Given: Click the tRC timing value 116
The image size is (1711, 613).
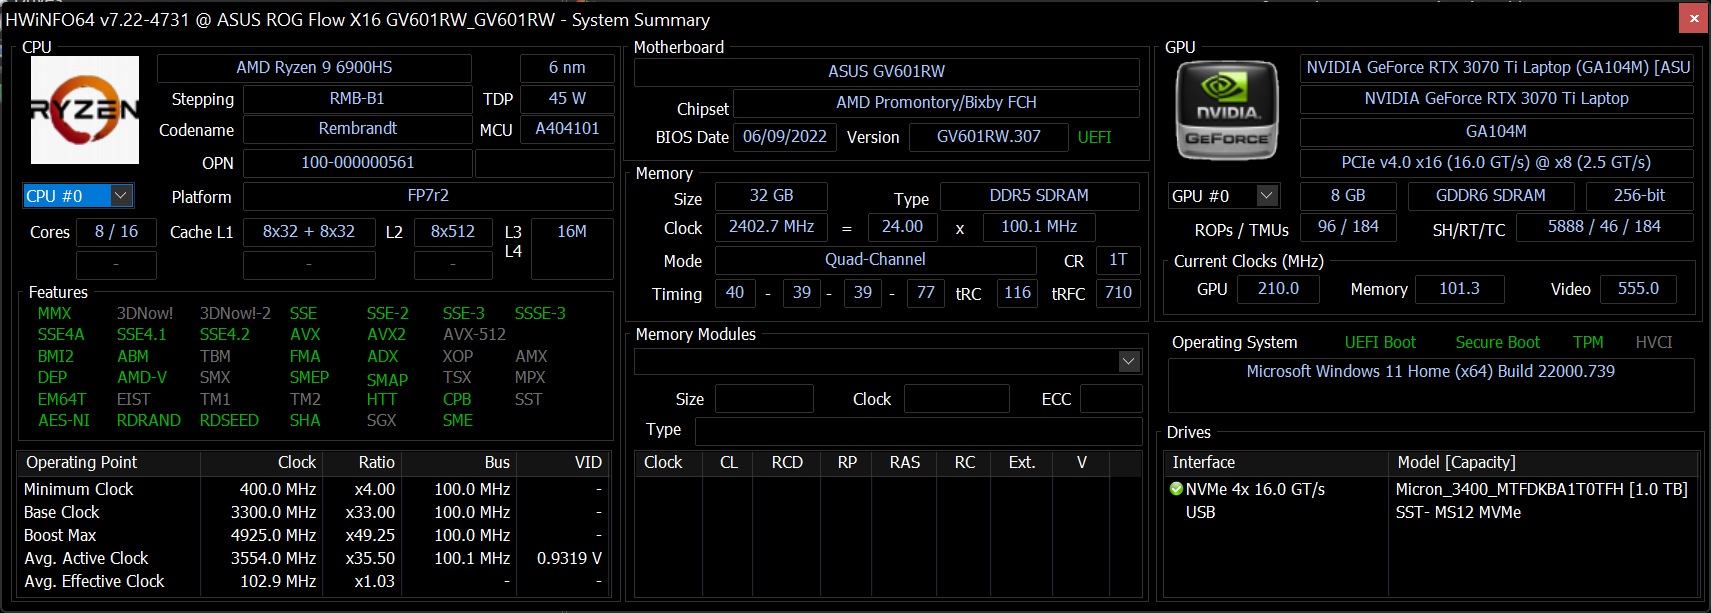Looking at the screenshot, I should (x=1018, y=293).
